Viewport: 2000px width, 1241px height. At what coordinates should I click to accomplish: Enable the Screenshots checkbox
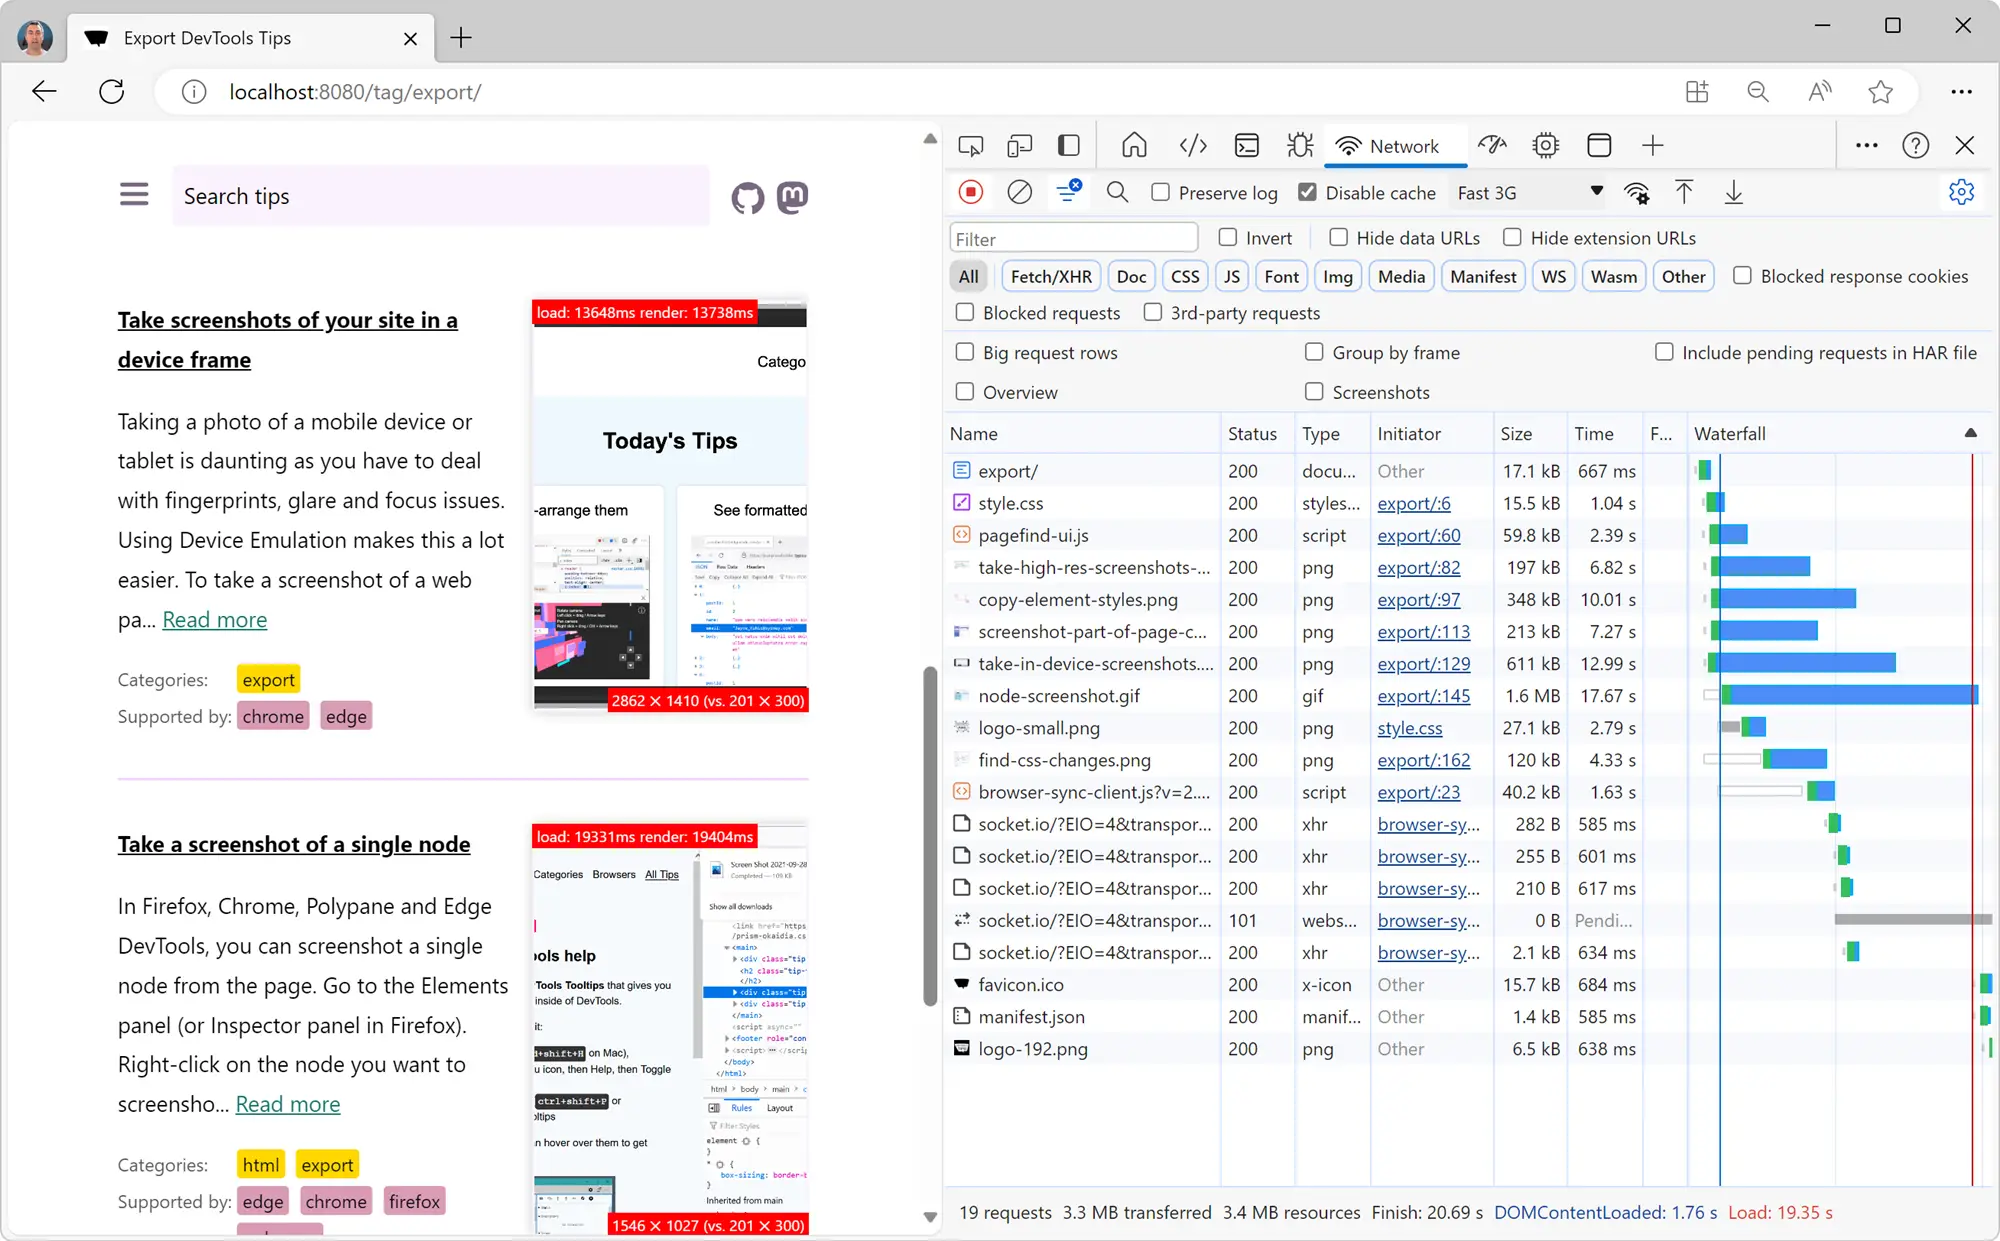tap(1314, 392)
